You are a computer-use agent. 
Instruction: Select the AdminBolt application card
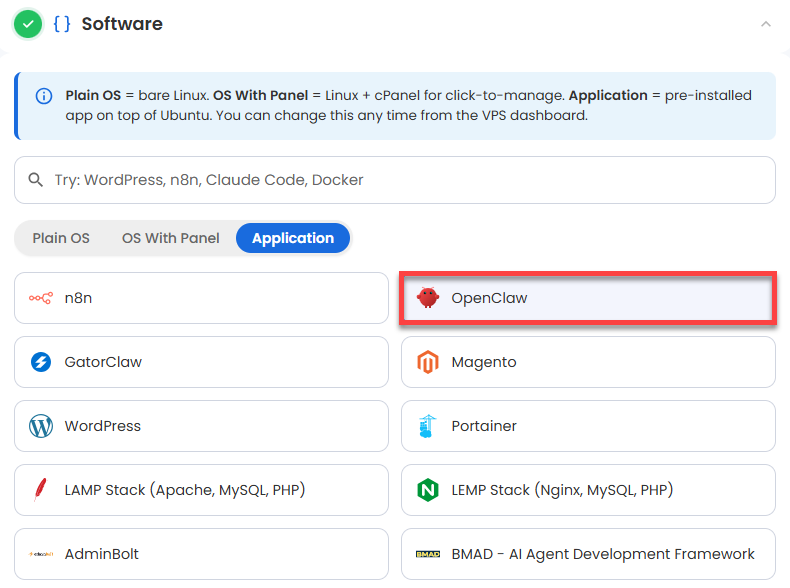click(x=202, y=554)
